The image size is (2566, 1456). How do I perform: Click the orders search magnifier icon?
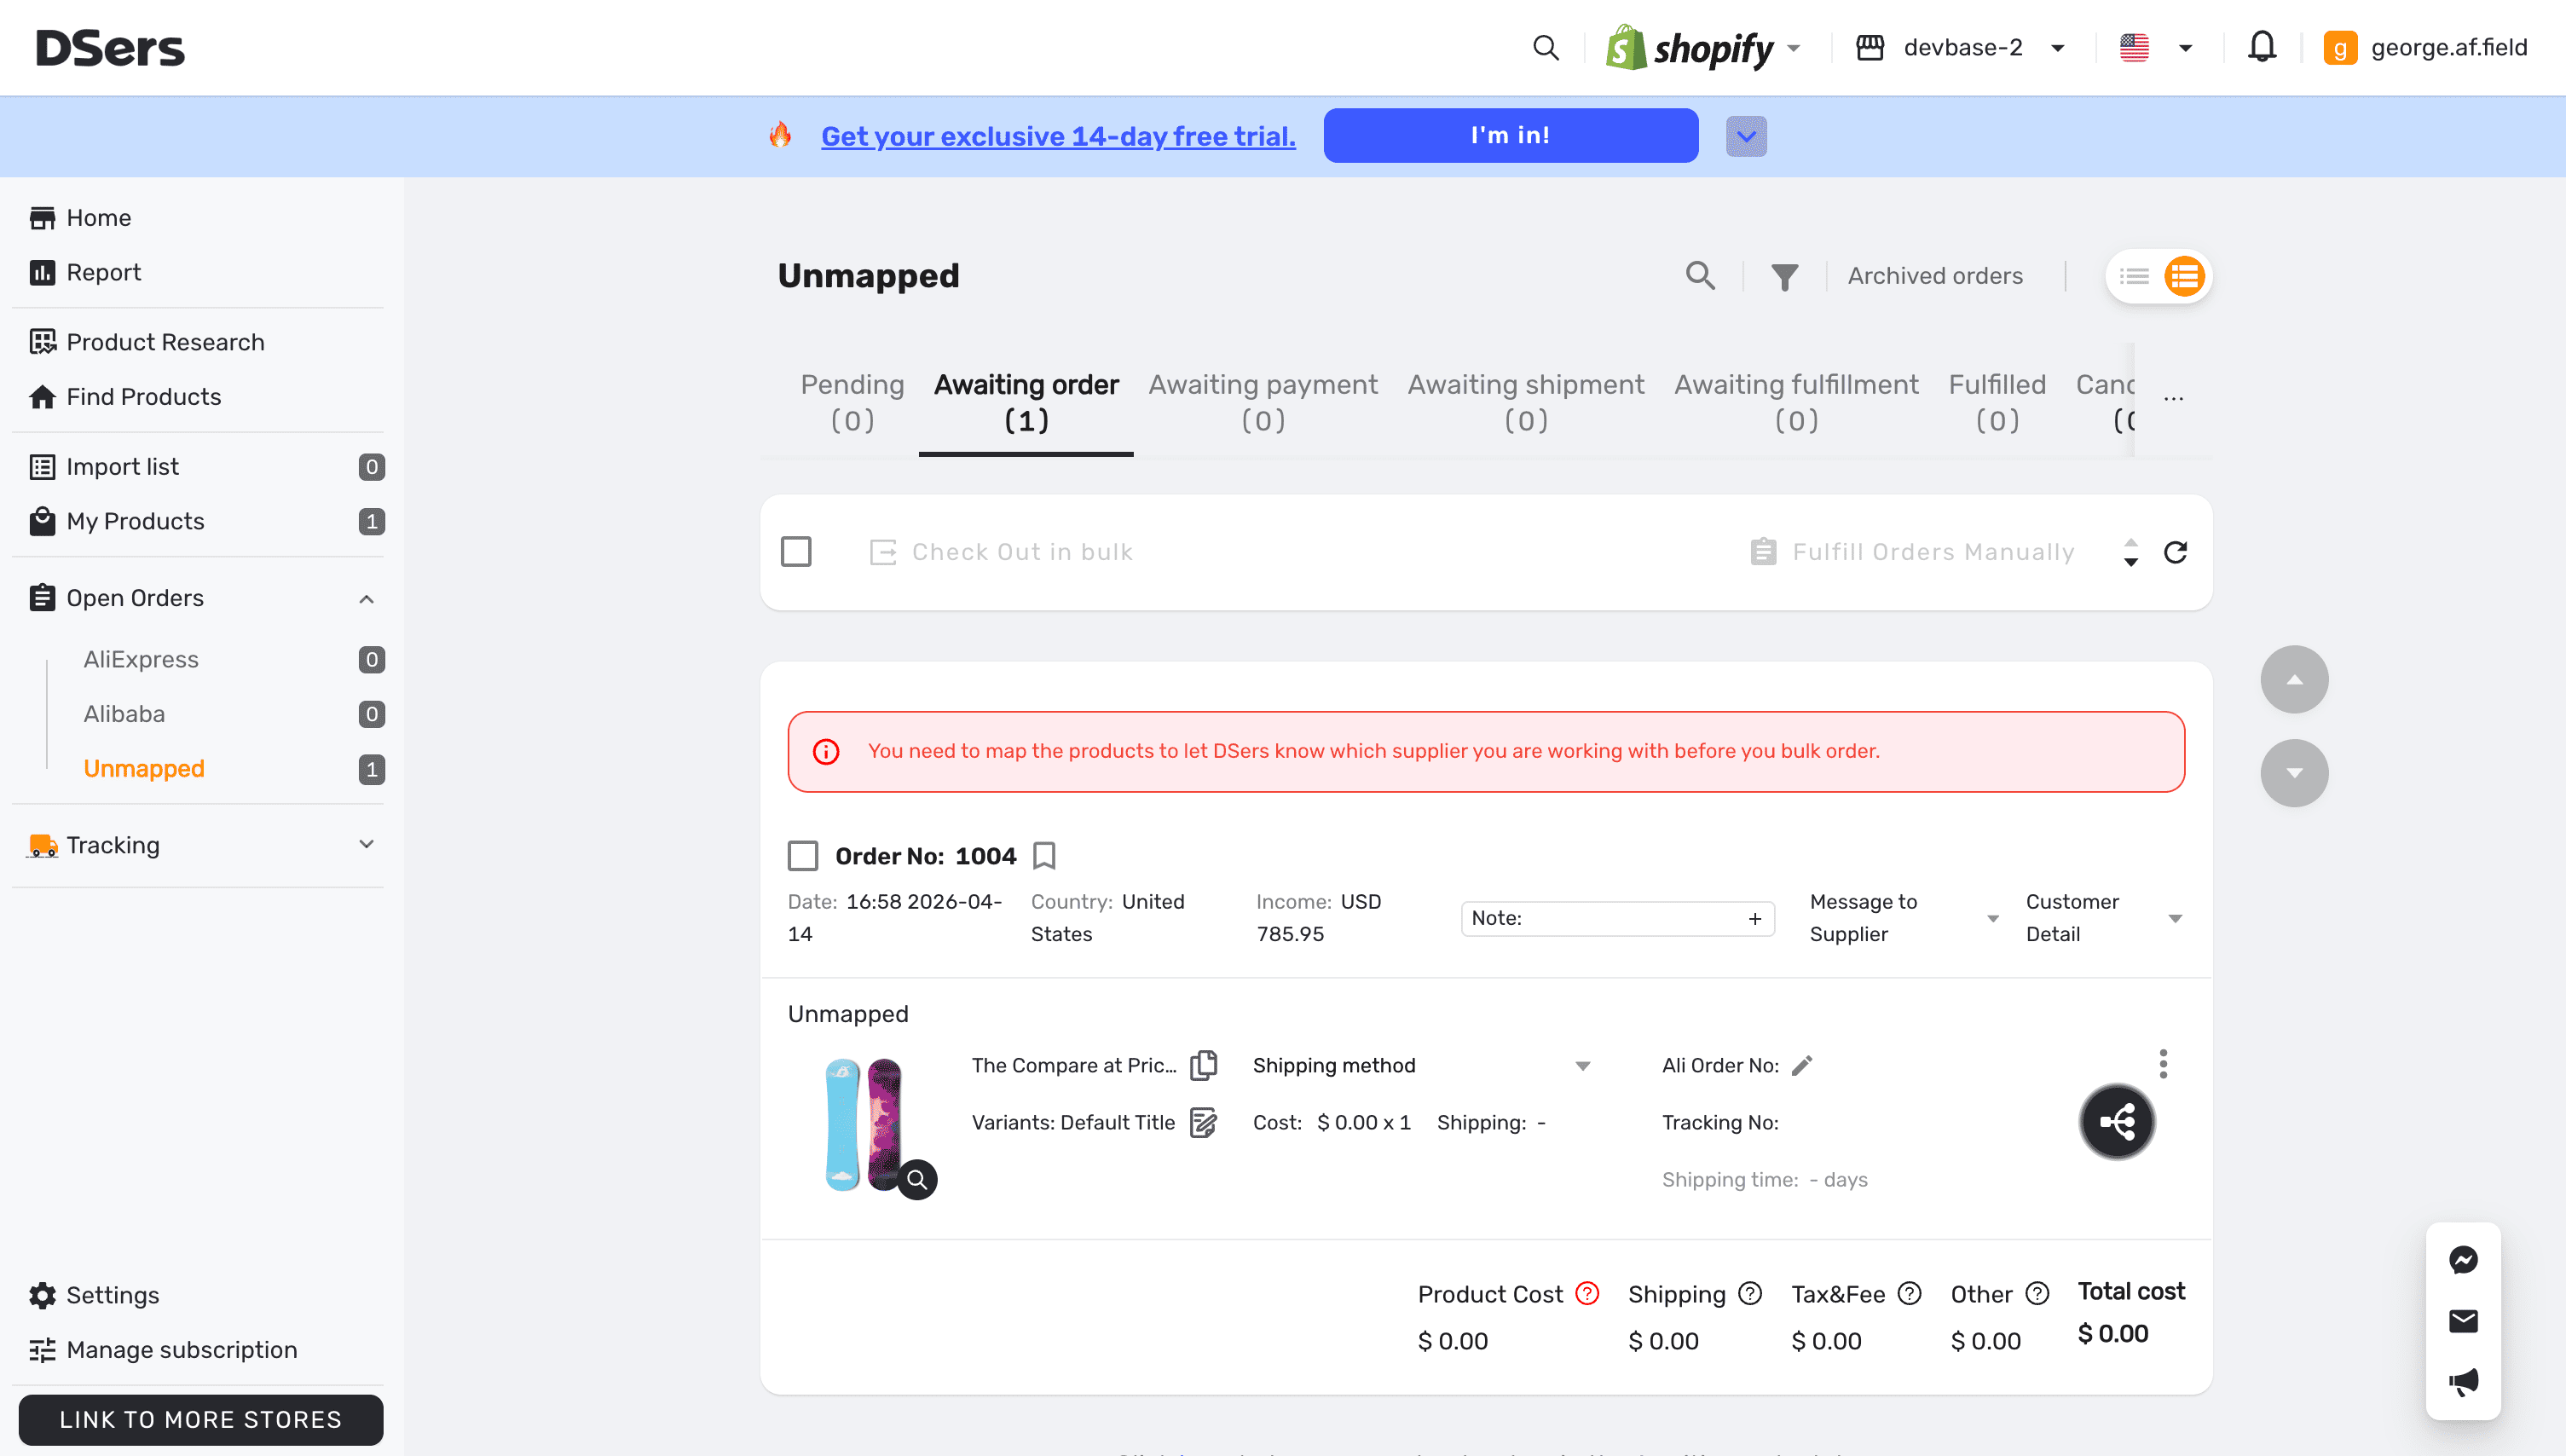1700,275
